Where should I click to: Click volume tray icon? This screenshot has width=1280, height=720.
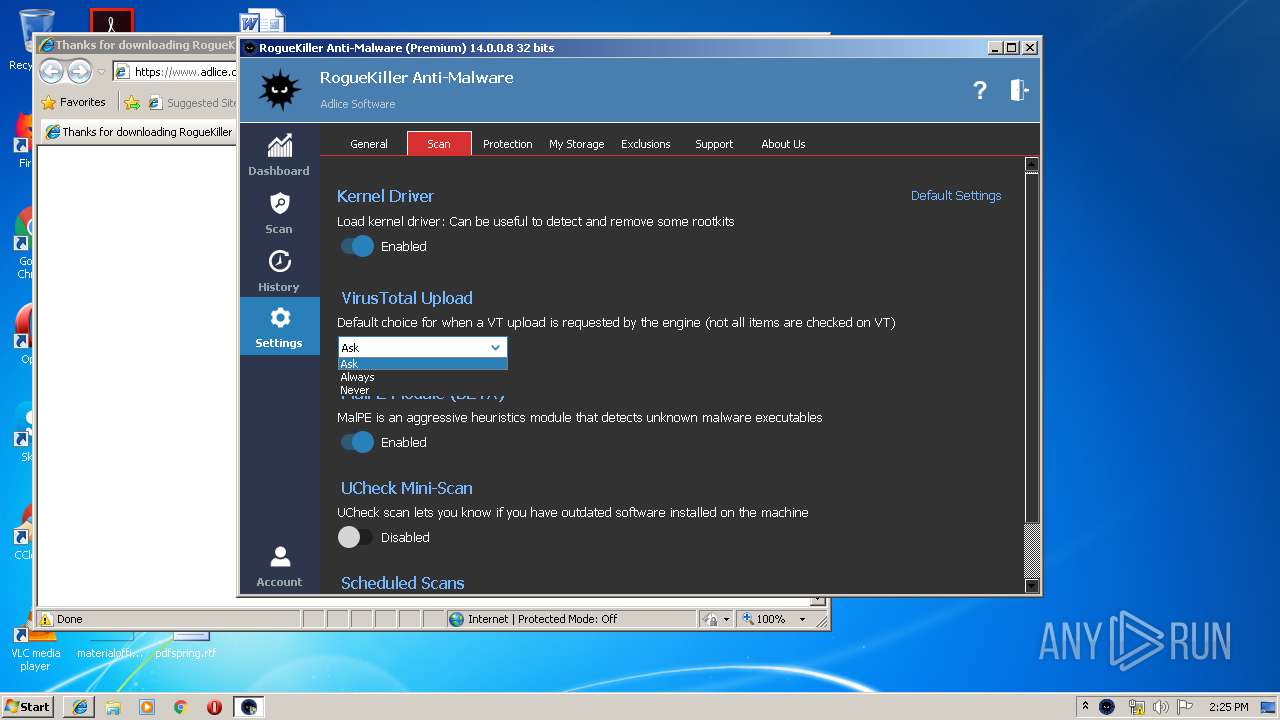(x=1160, y=707)
